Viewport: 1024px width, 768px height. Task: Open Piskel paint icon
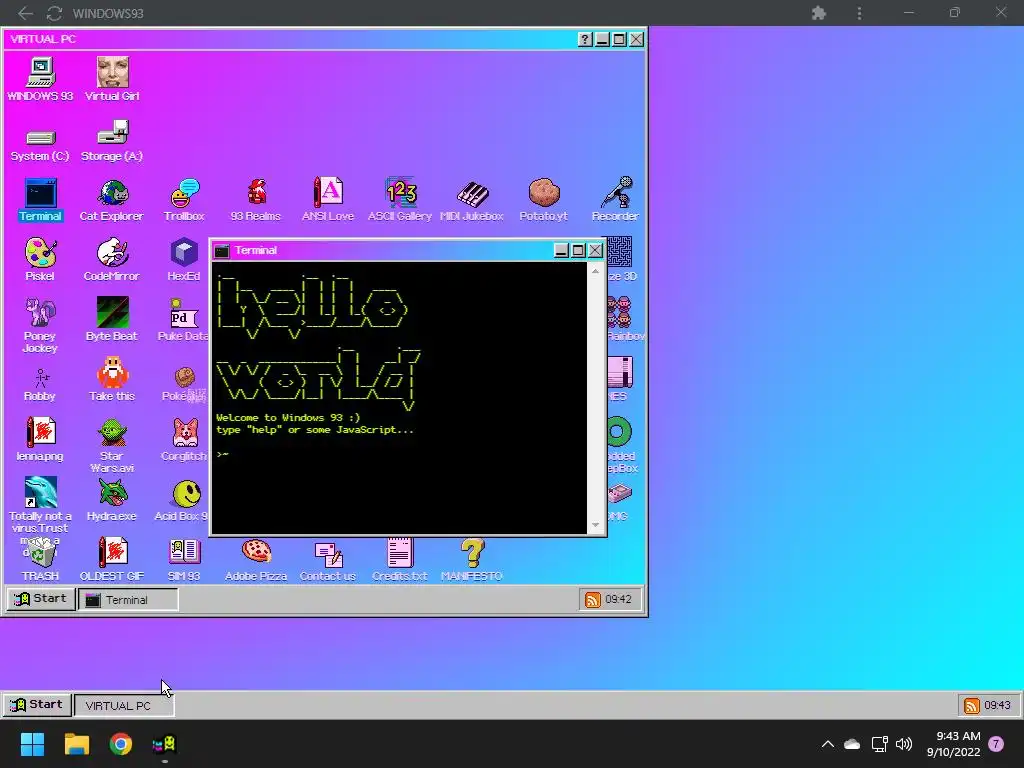40,260
